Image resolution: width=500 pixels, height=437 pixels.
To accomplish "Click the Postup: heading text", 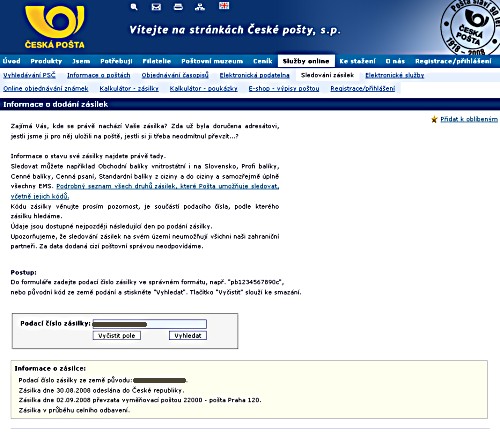I will [24, 272].
